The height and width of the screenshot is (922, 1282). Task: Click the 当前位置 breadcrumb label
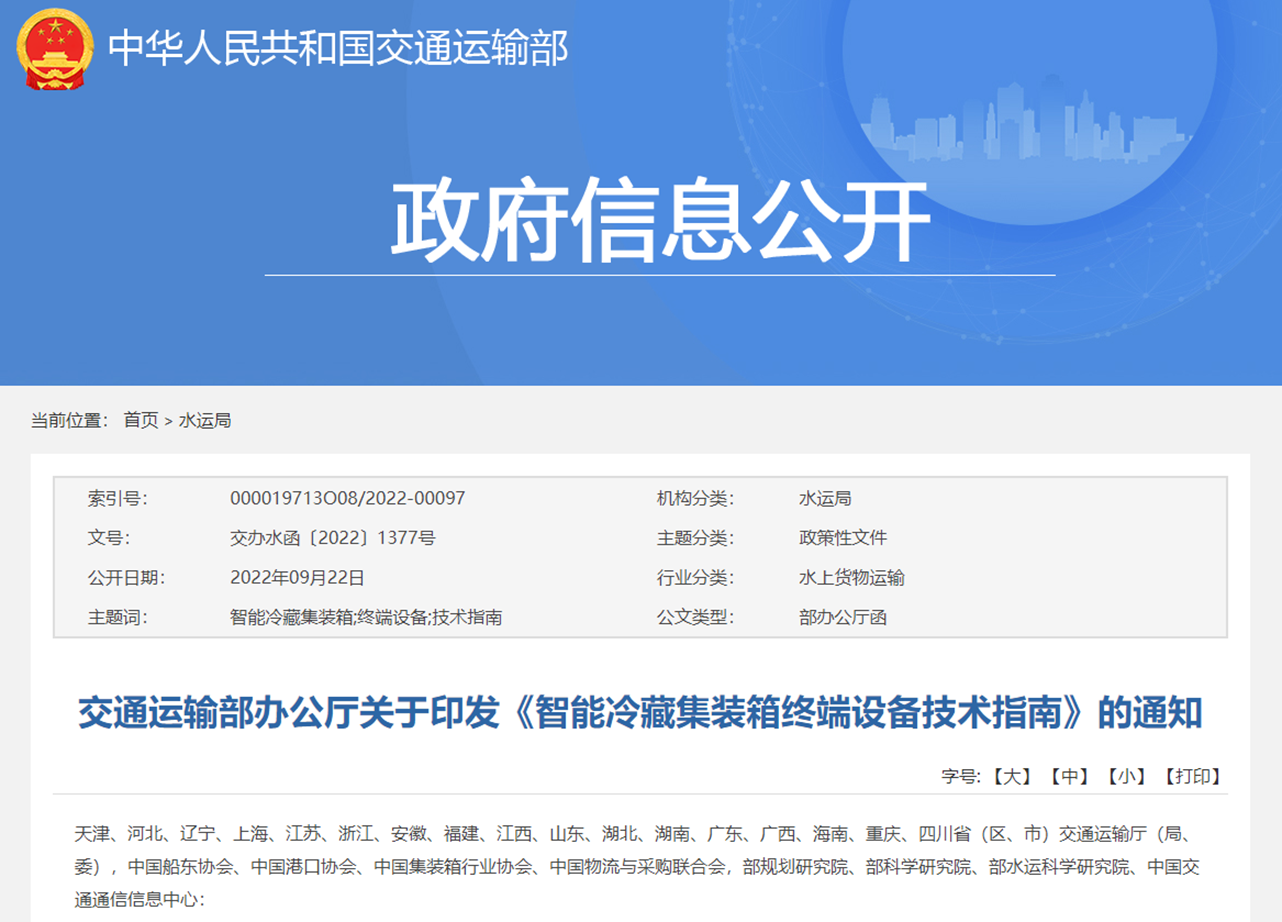(69, 421)
